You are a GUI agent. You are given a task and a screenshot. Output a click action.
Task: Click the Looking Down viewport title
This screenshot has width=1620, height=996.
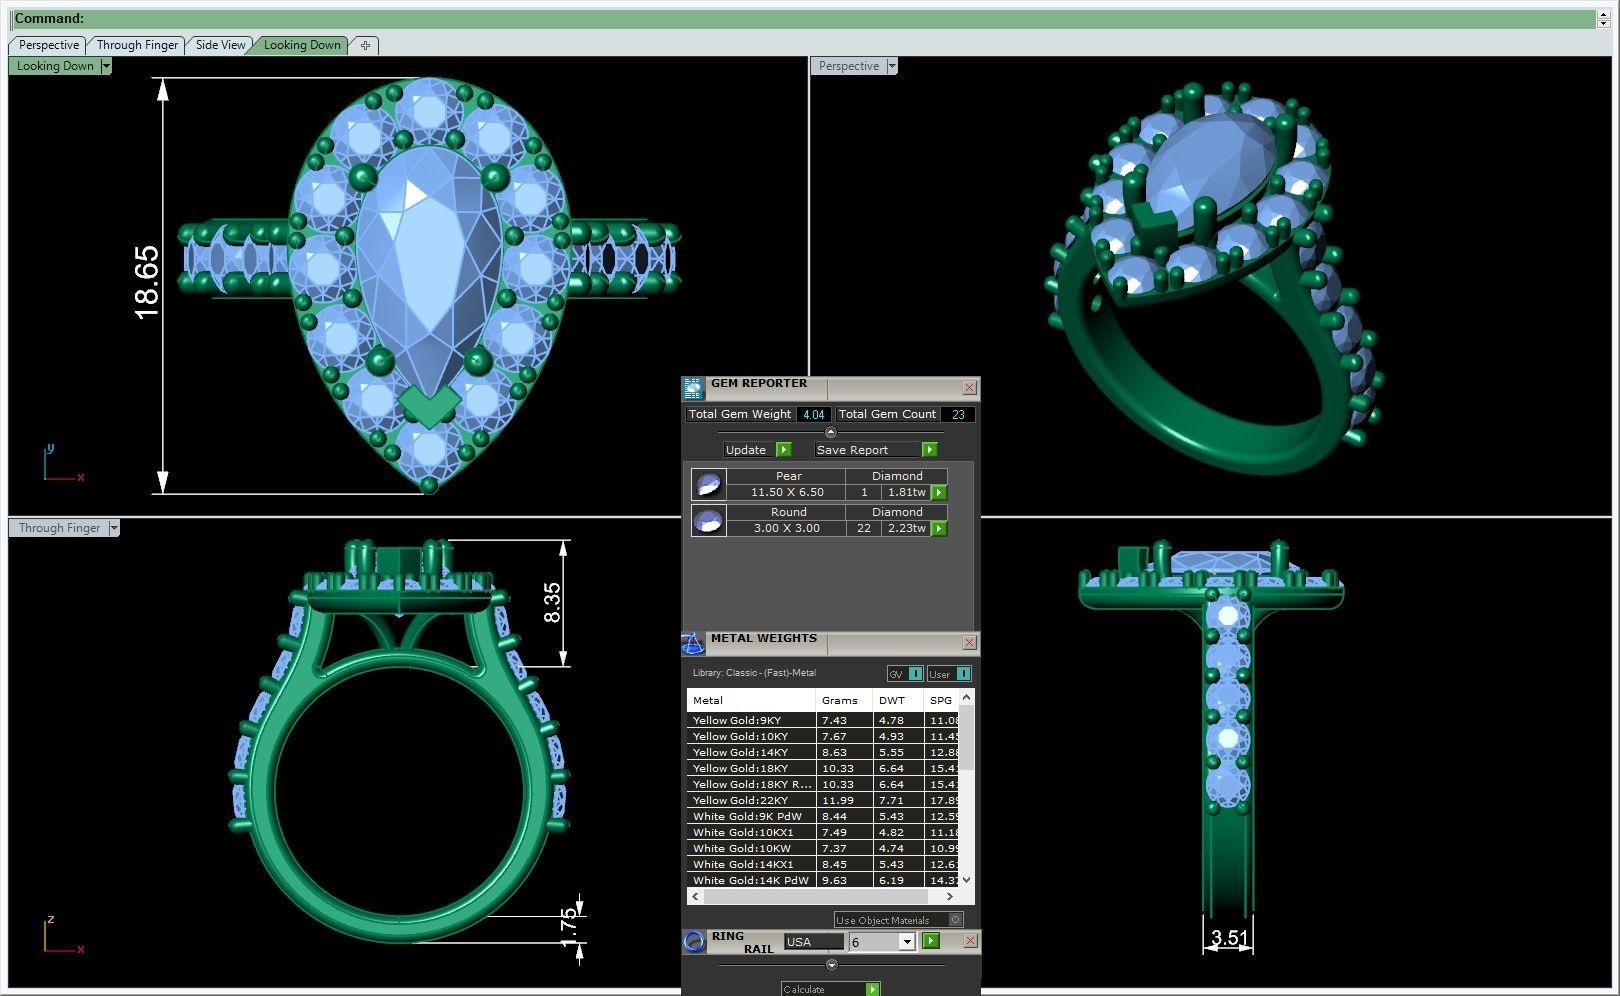click(x=55, y=66)
